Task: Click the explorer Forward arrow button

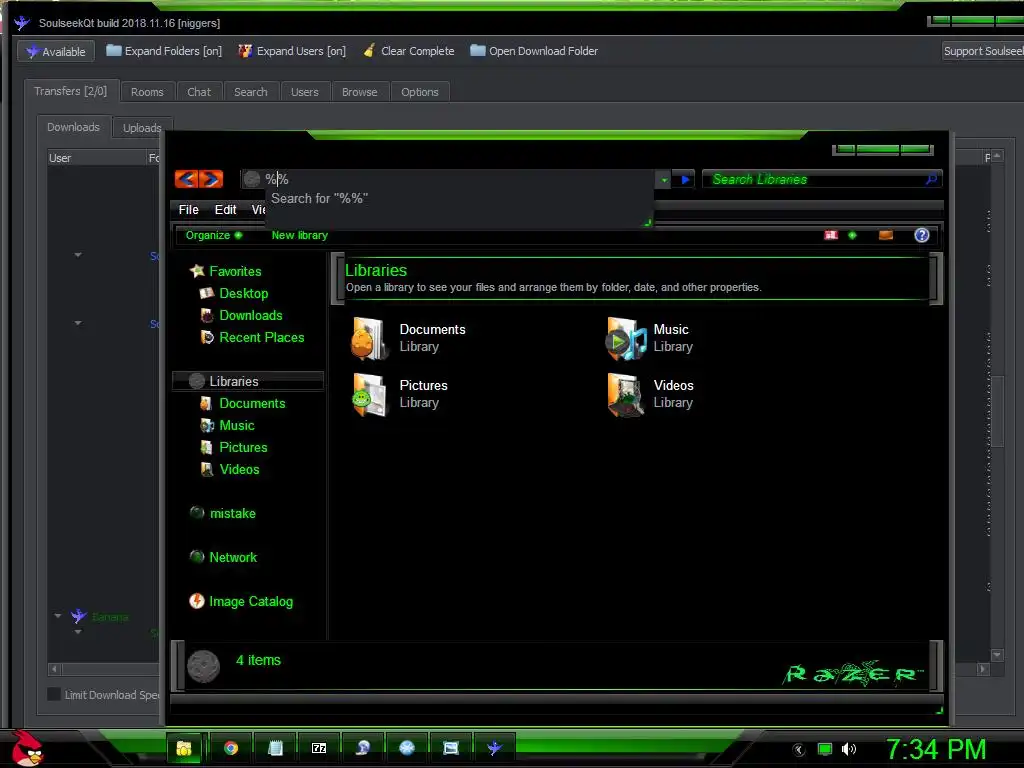Action: (211, 179)
